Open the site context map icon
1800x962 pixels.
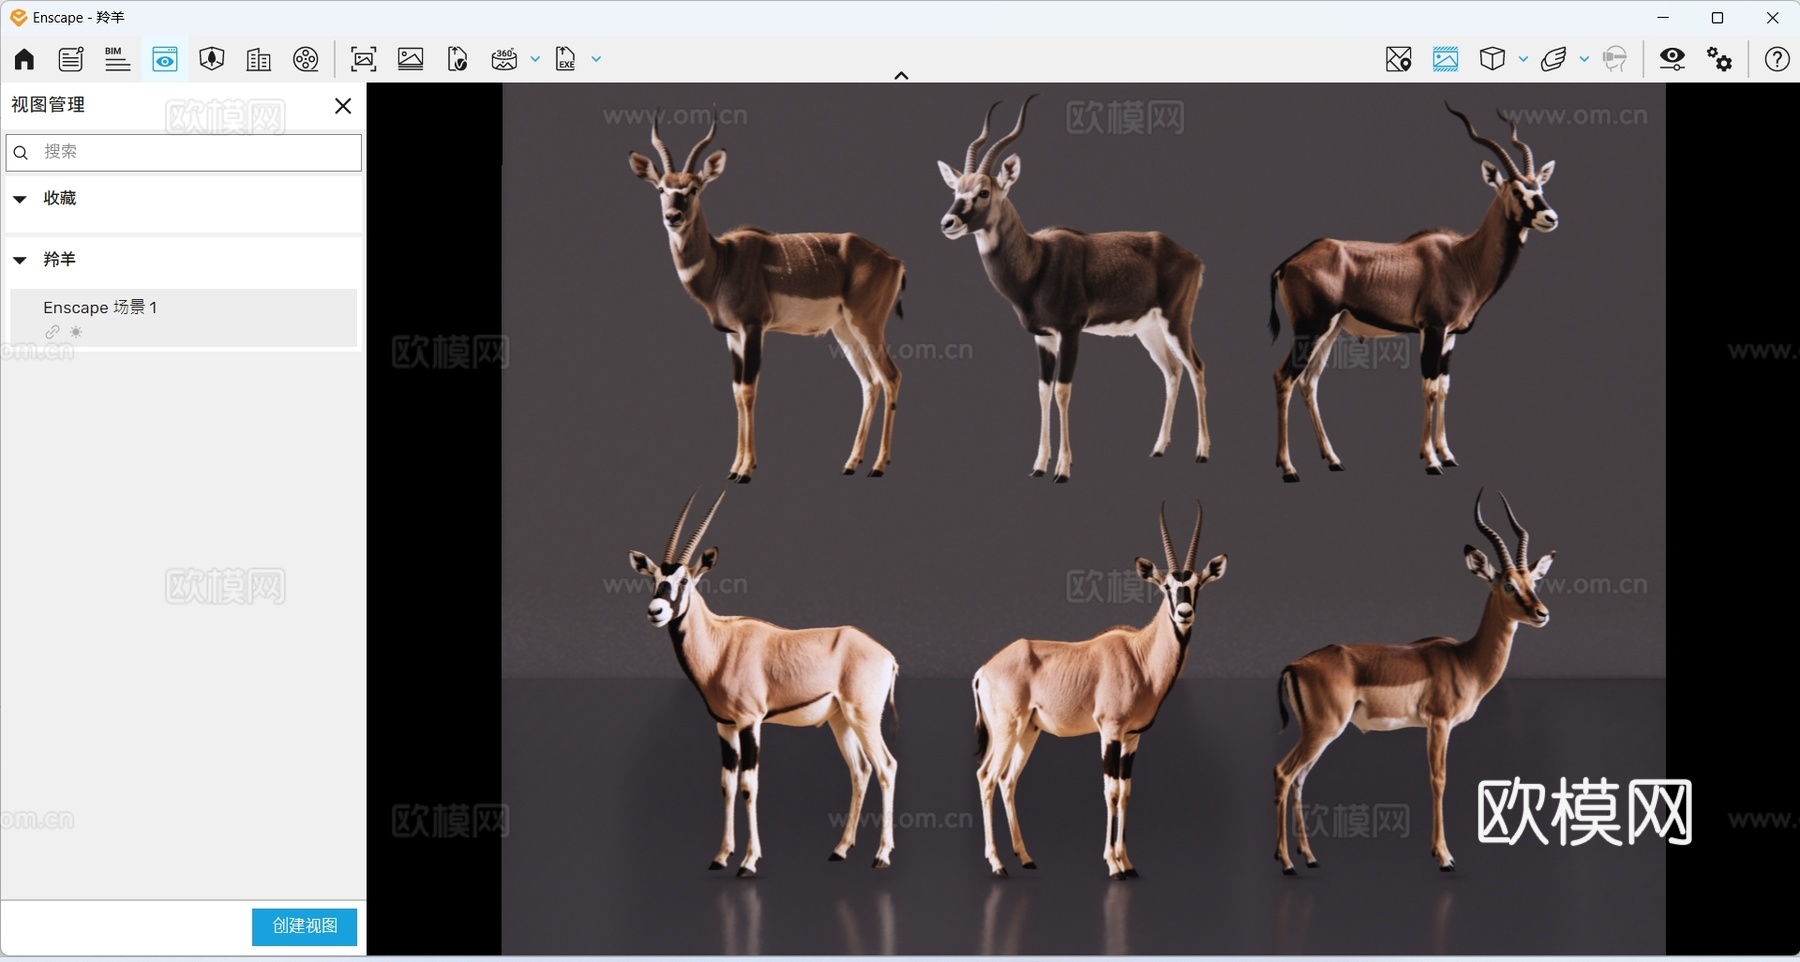pyautogui.click(x=1399, y=59)
